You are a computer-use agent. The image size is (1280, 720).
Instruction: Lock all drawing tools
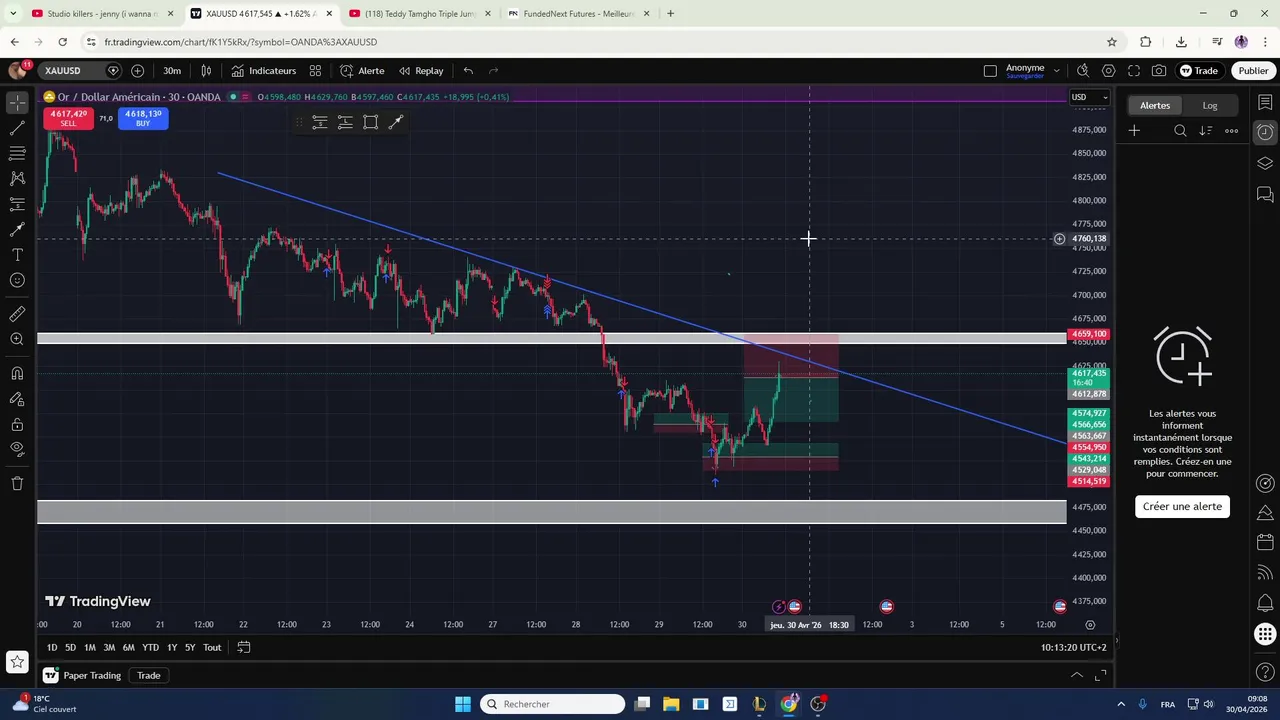click(17, 424)
